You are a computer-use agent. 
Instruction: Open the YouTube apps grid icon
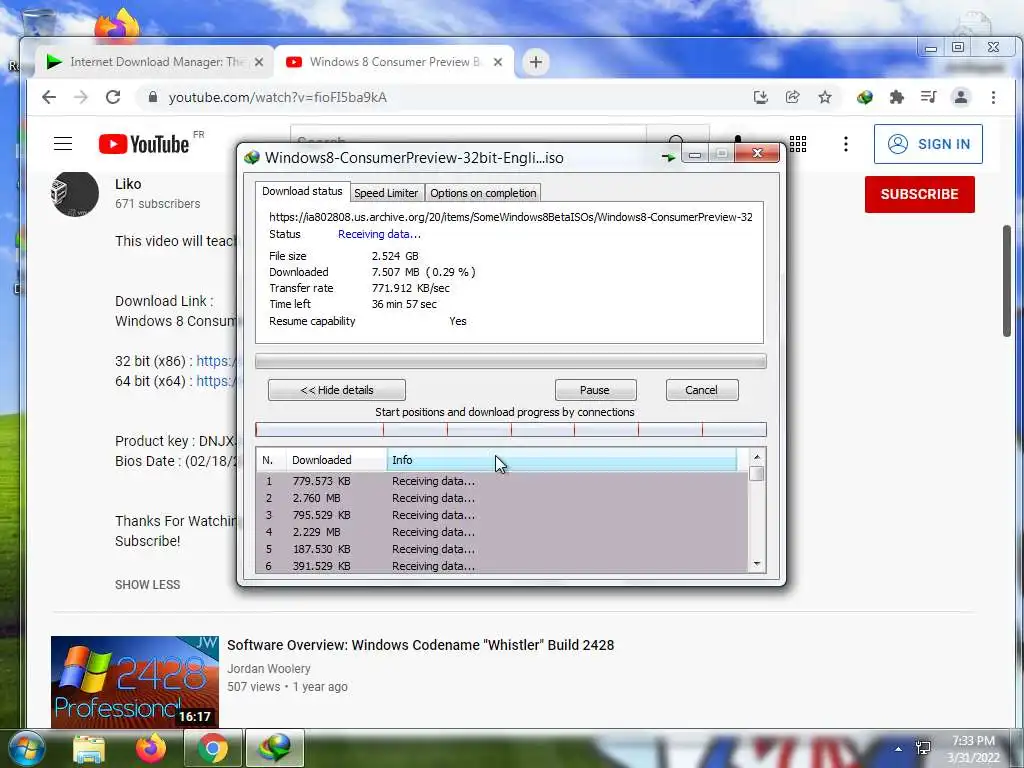(798, 144)
